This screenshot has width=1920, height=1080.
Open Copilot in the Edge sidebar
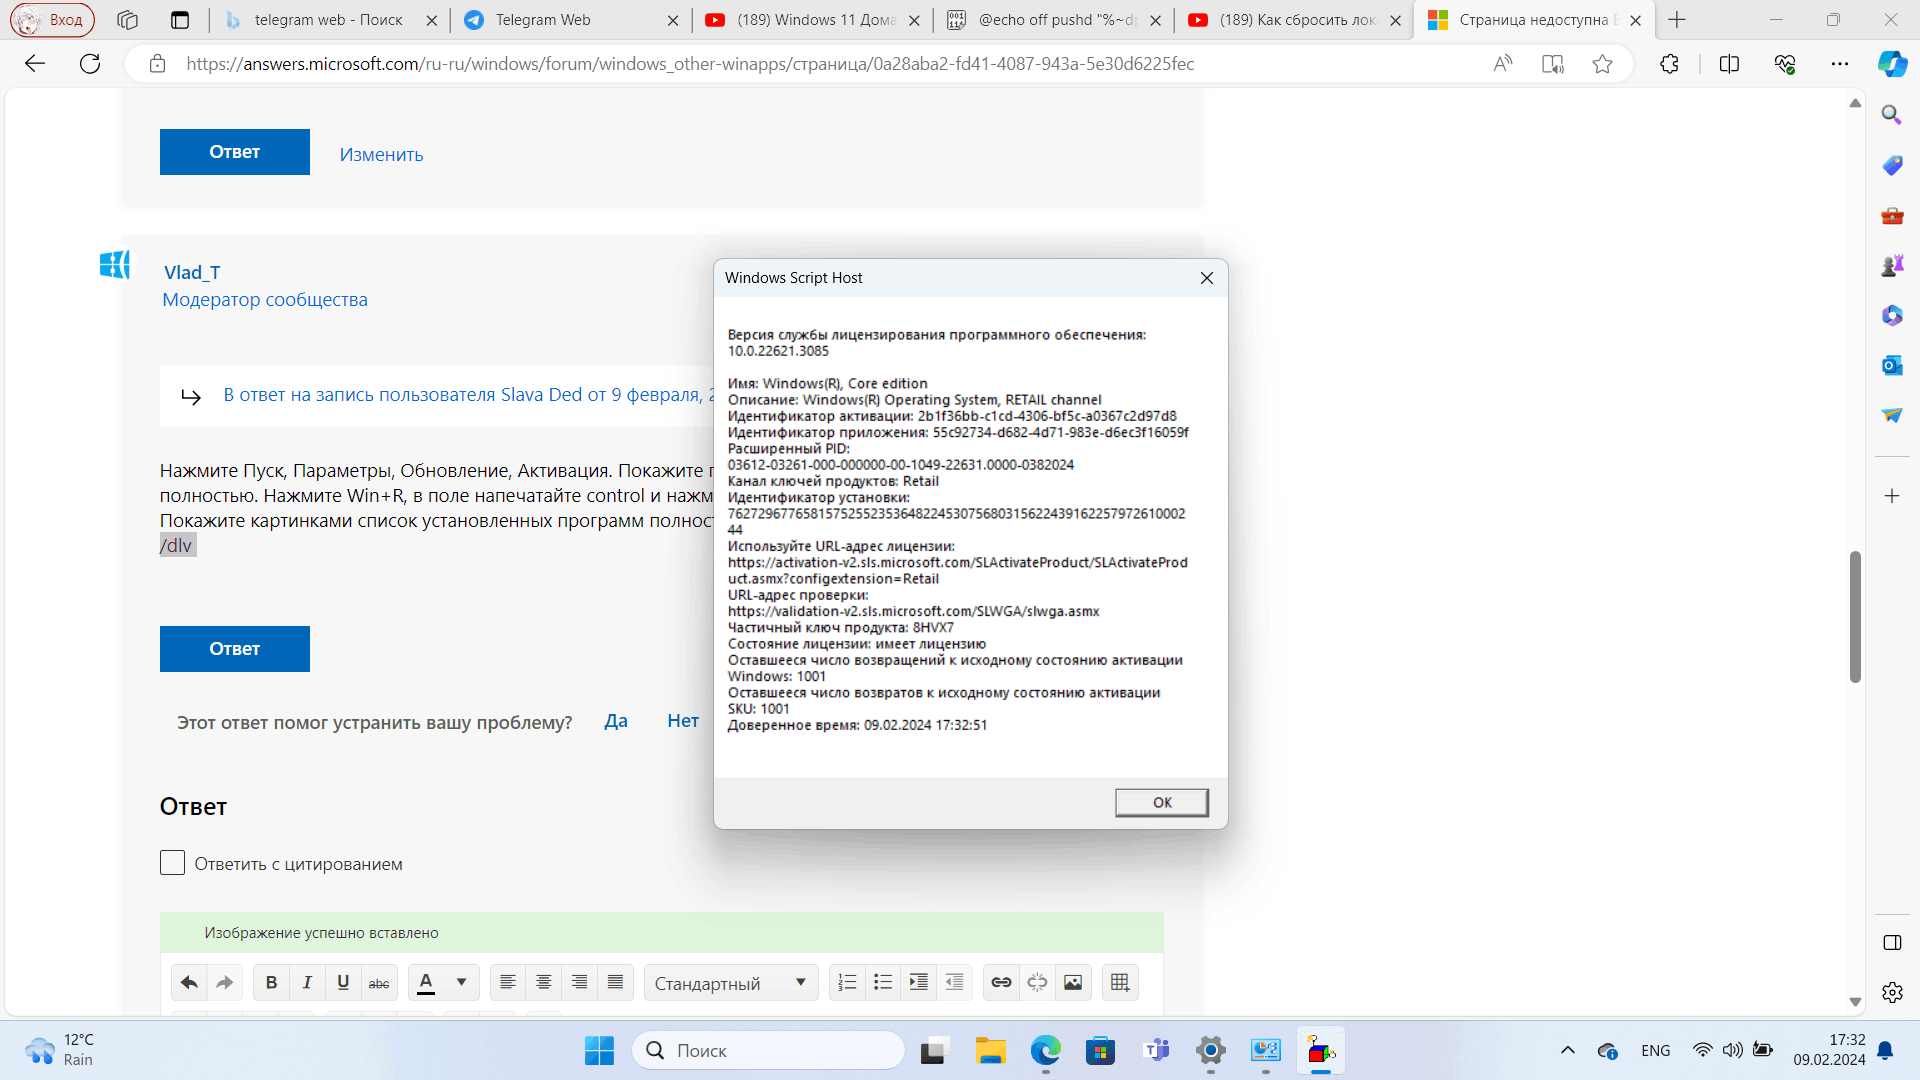coord(1892,64)
